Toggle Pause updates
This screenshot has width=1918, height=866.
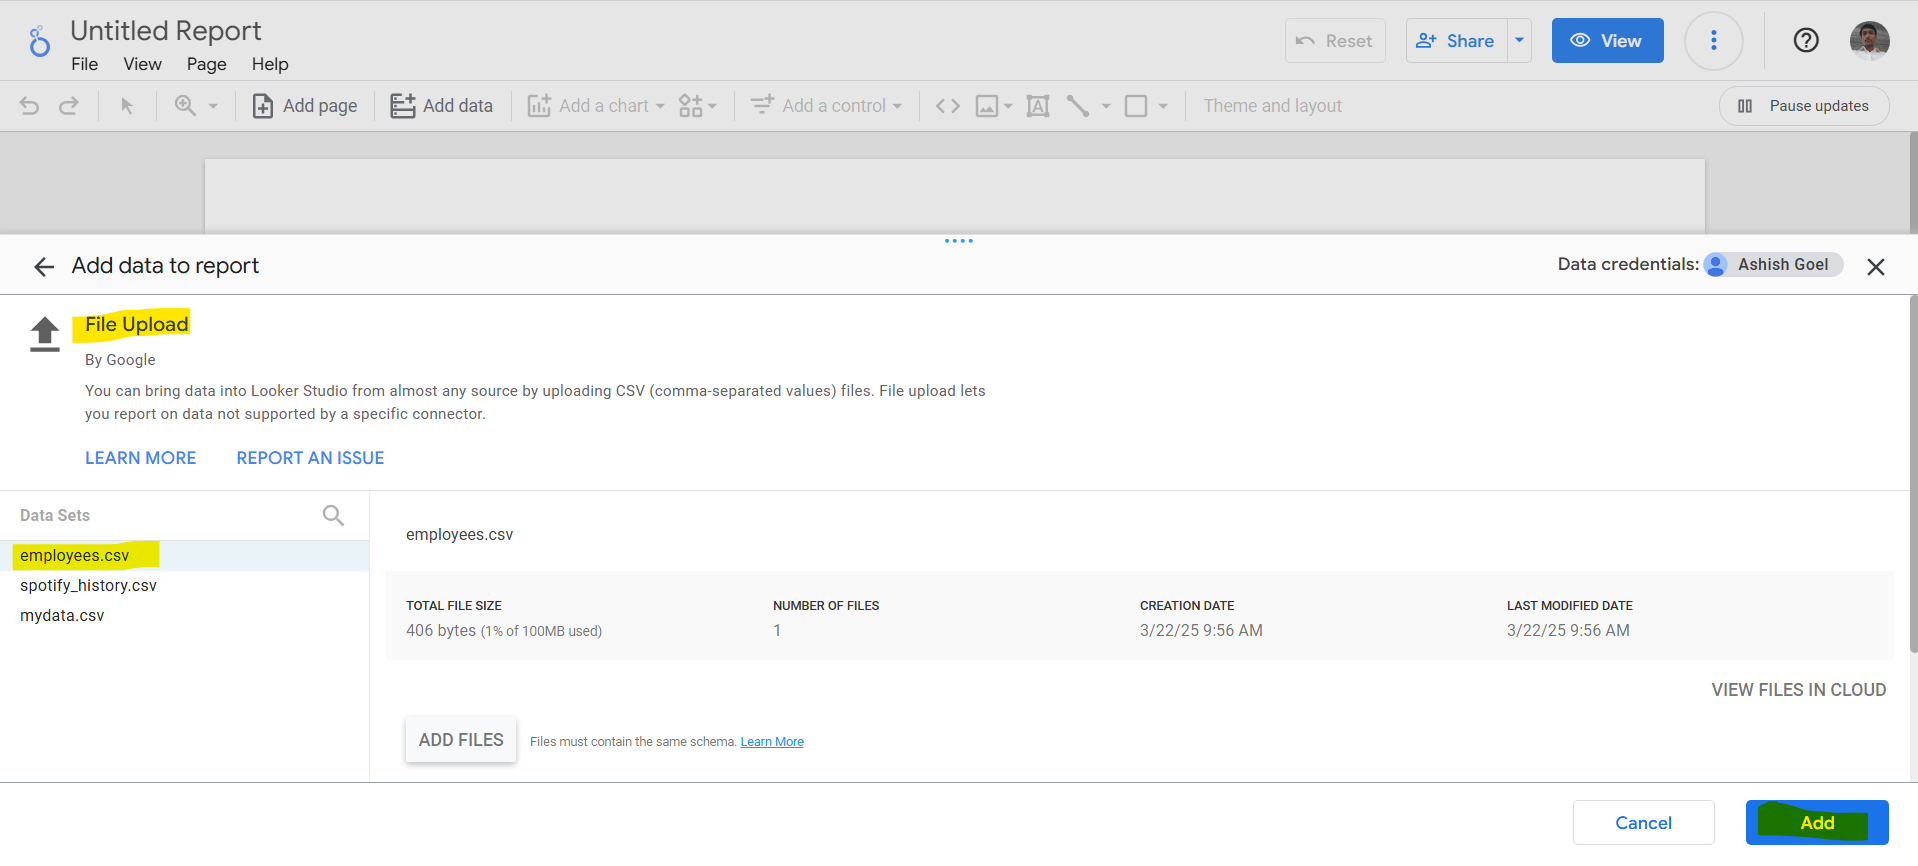click(x=1803, y=106)
